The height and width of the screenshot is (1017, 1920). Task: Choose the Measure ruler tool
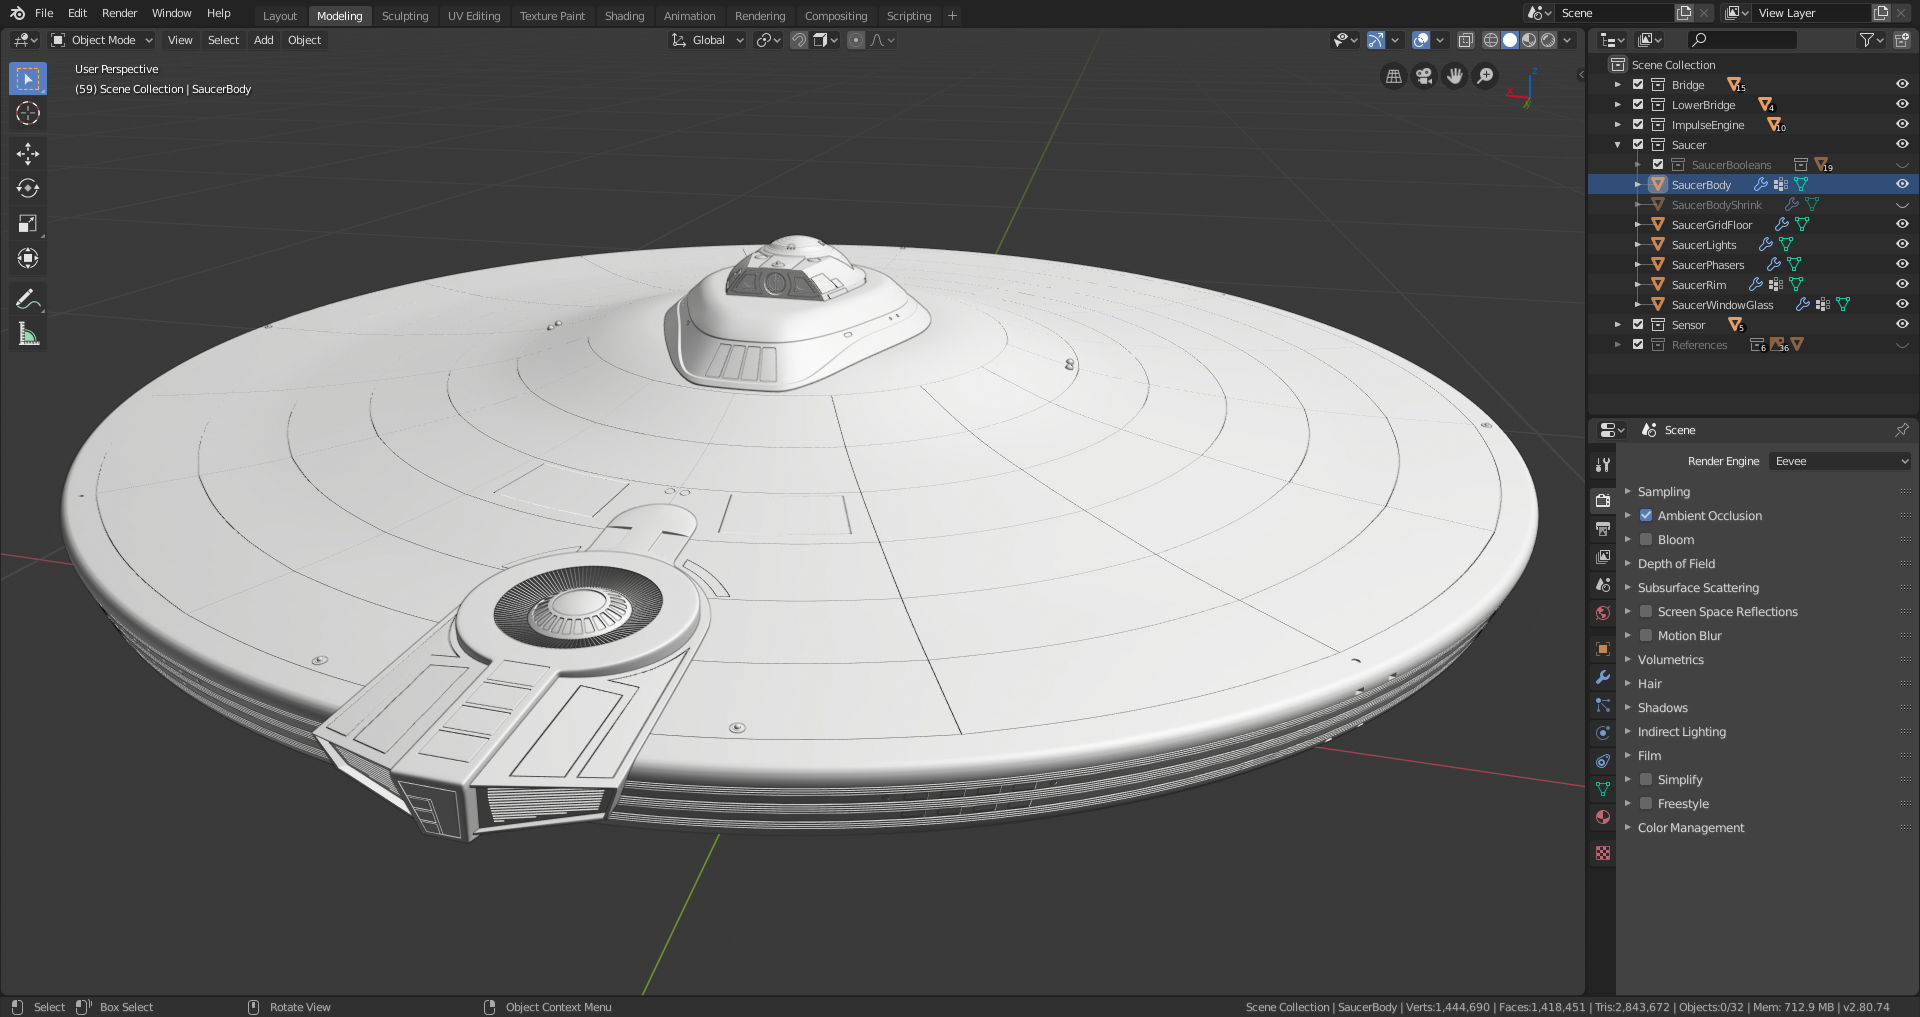[28, 335]
